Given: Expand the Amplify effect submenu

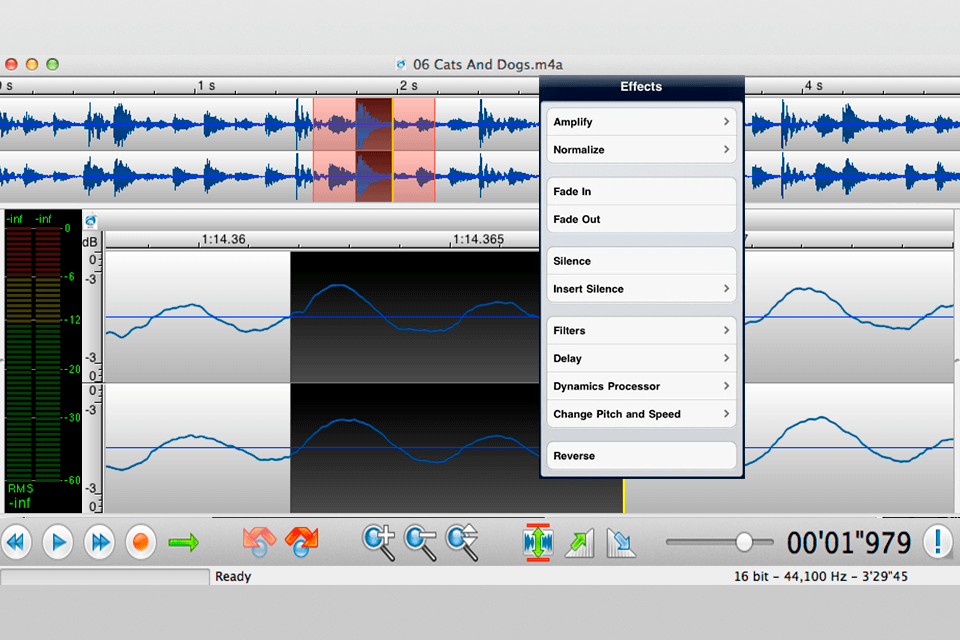Looking at the screenshot, I should coord(641,122).
